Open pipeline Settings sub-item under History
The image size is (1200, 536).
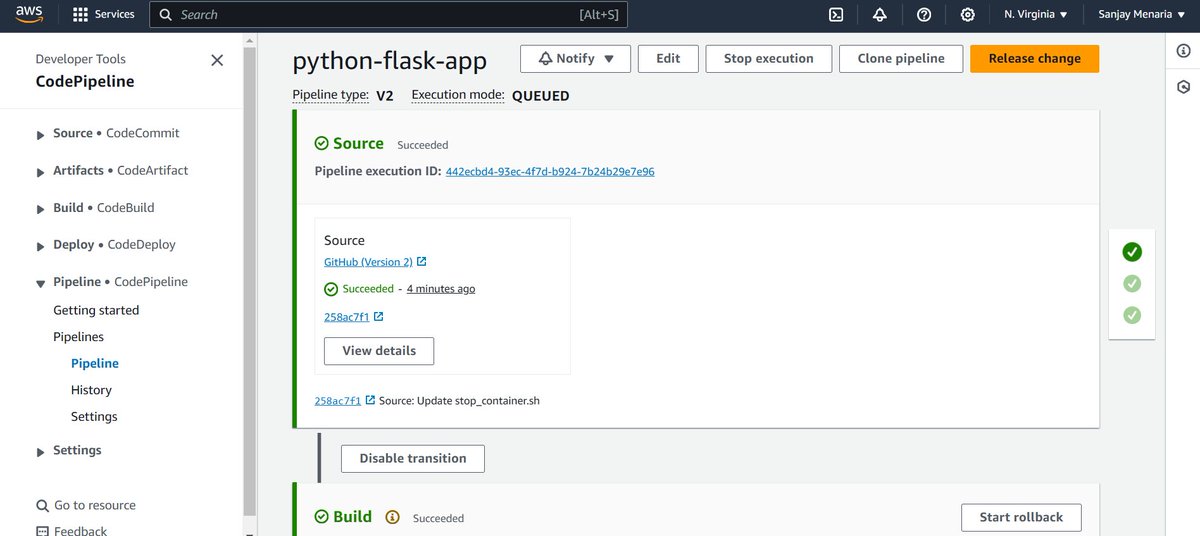(94, 417)
